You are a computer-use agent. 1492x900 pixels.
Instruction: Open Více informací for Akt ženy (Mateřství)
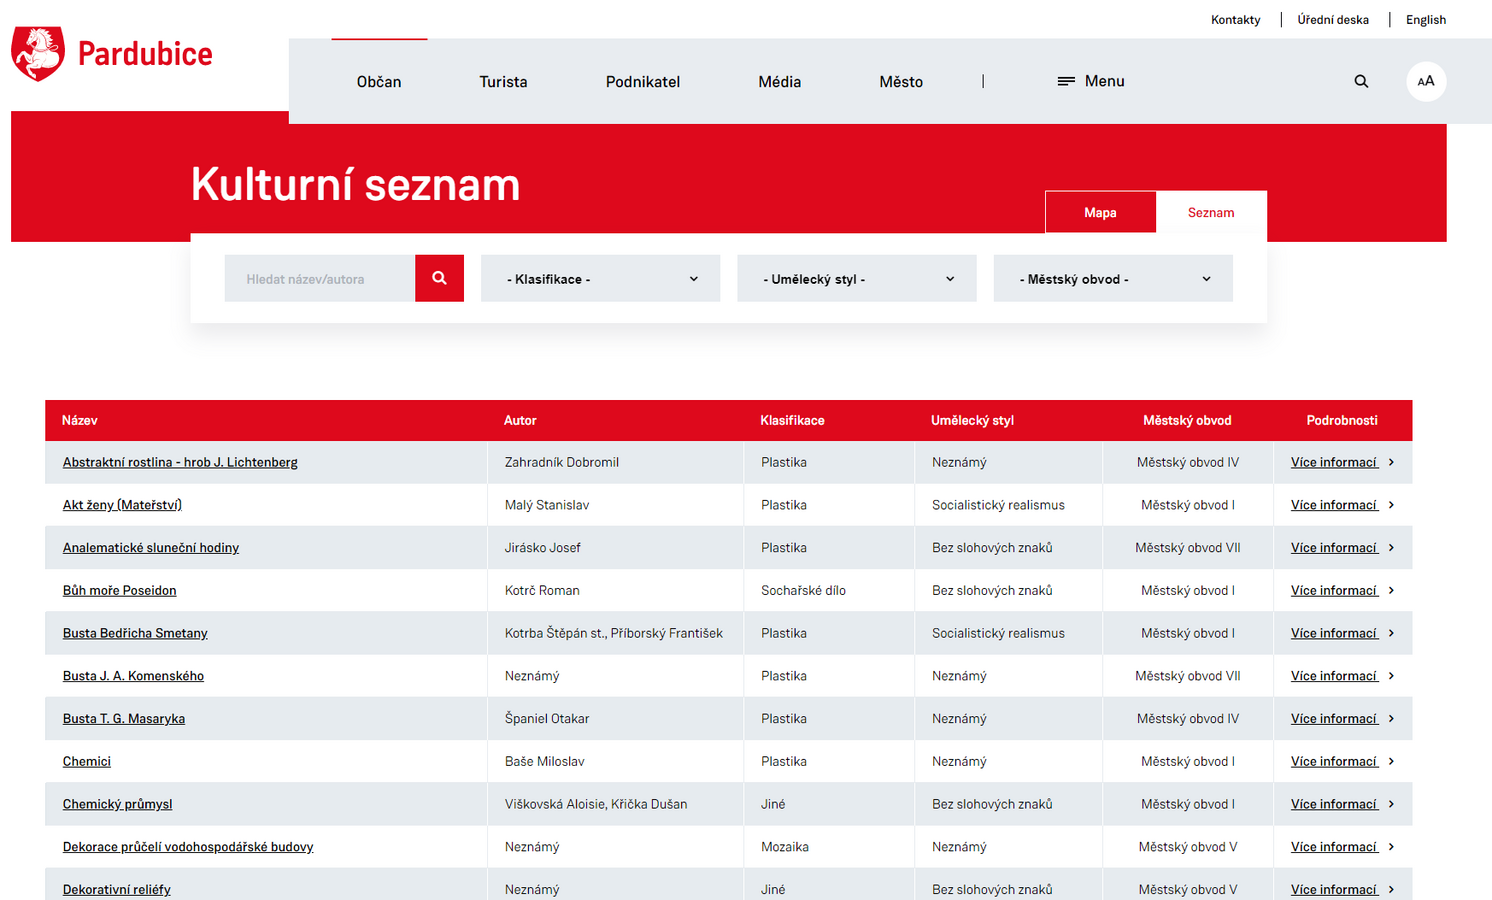coord(1334,505)
